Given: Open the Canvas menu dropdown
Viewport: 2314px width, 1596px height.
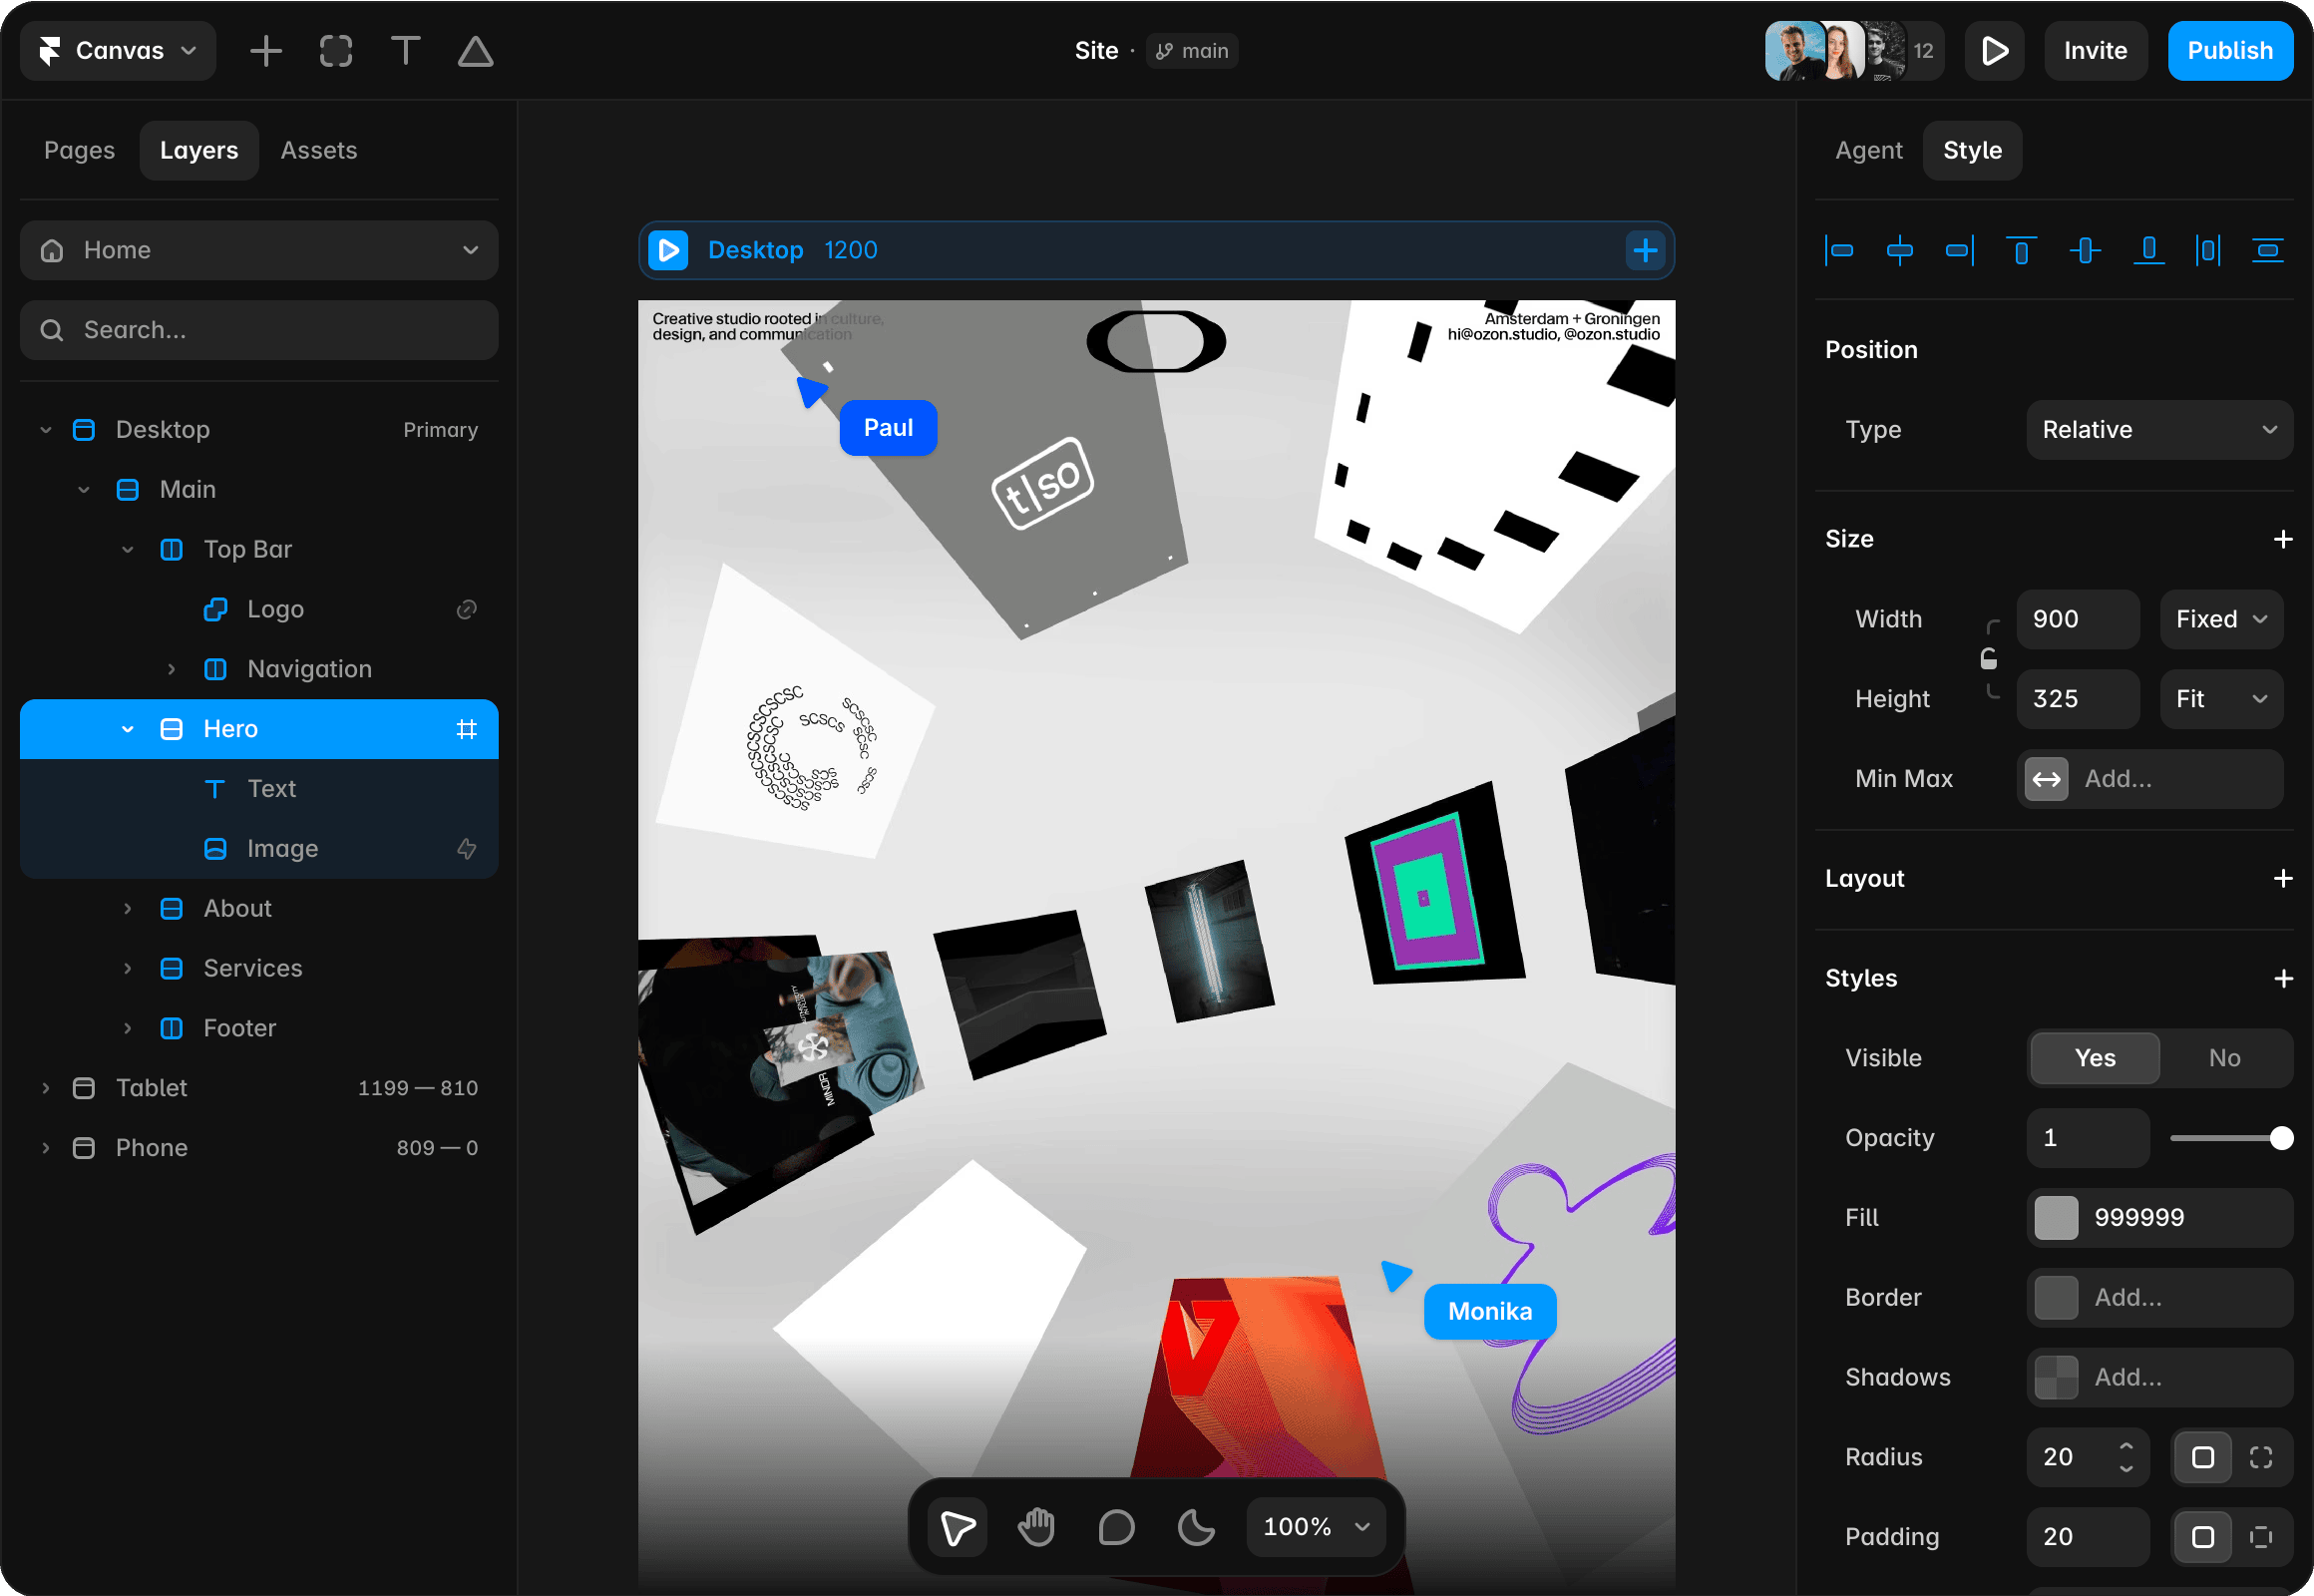Looking at the screenshot, I should point(118,51).
